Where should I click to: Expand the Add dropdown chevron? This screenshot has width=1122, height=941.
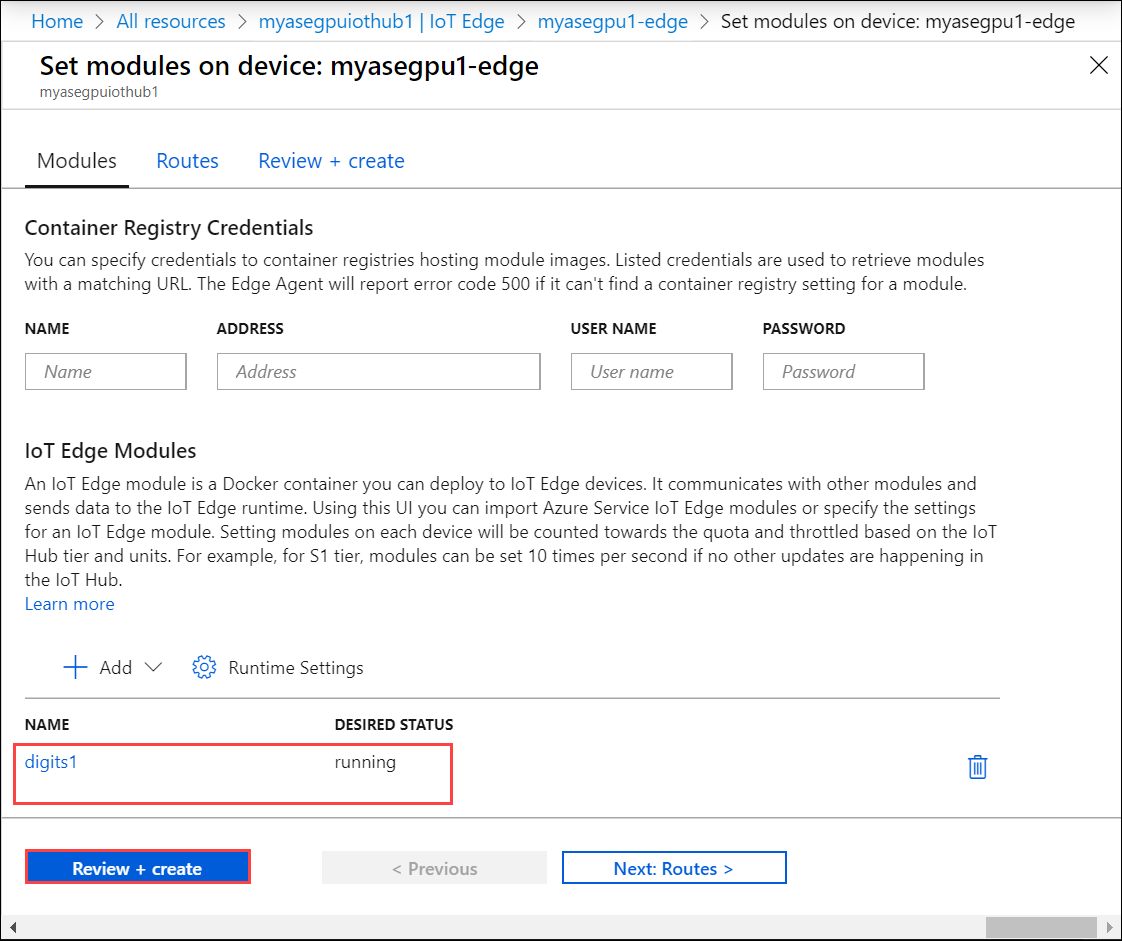pyautogui.click(x=154, y=667)
